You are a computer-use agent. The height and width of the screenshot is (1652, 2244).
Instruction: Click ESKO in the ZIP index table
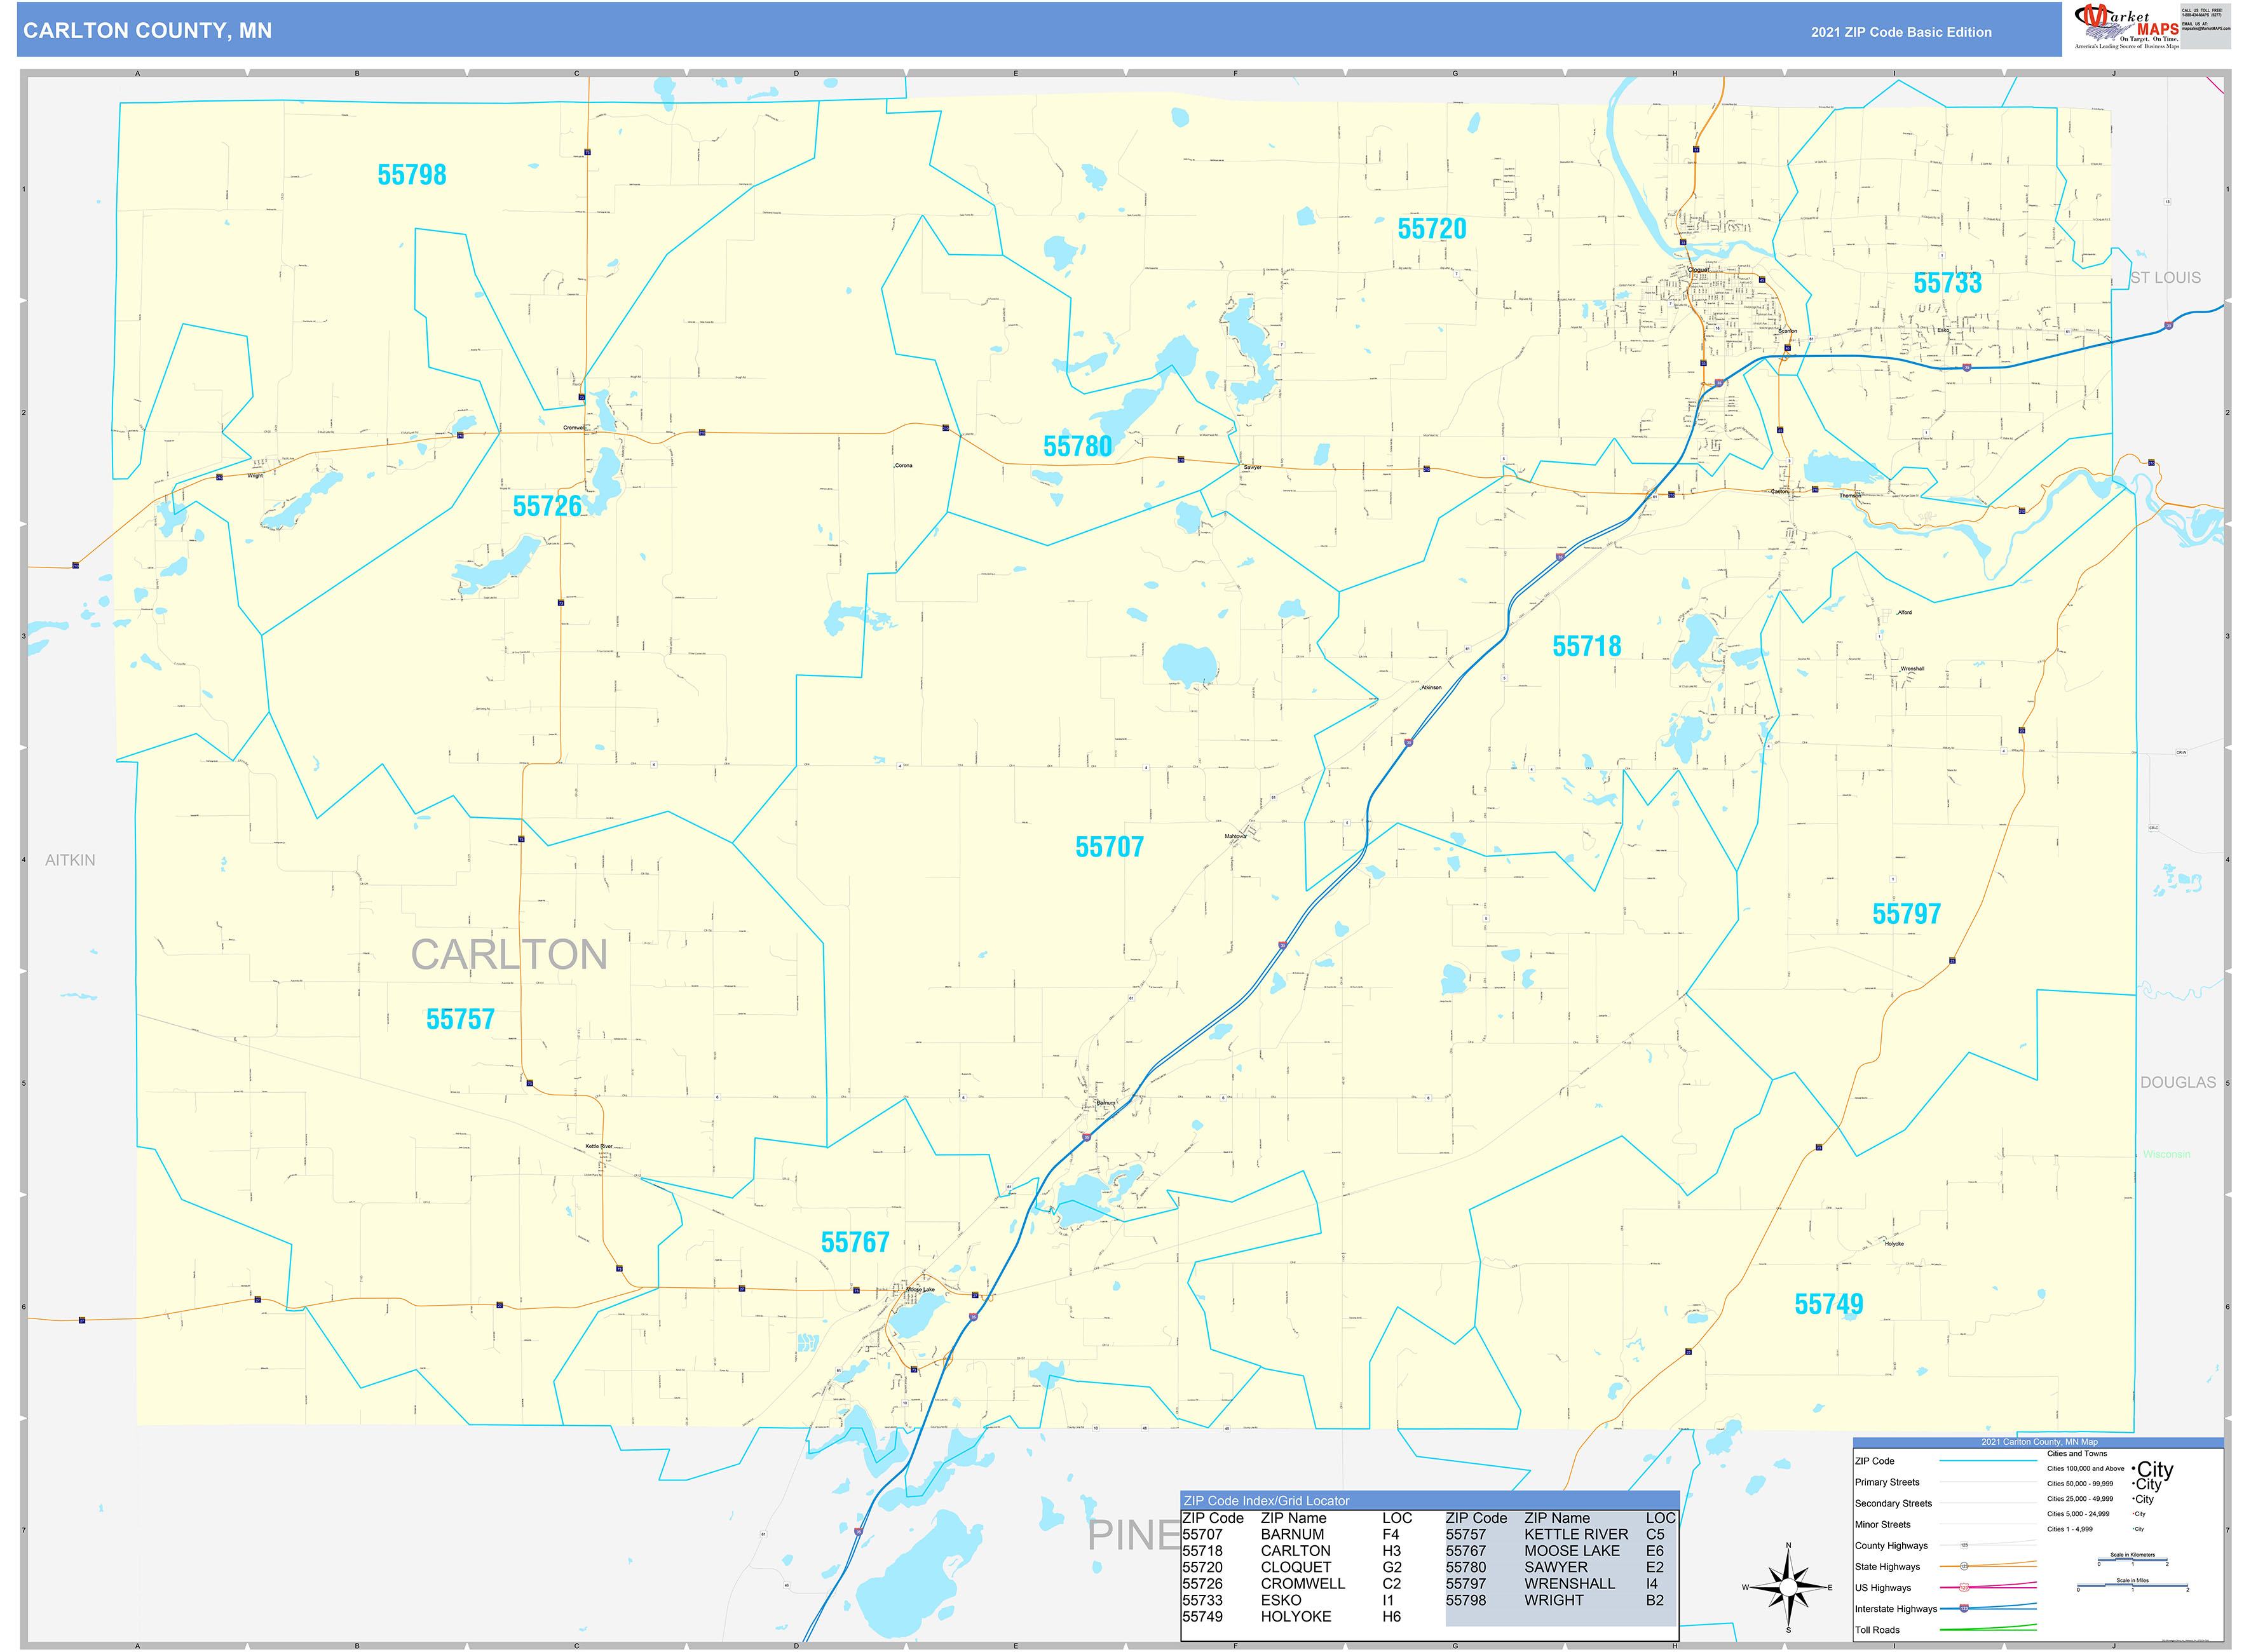point(1280,1600)
